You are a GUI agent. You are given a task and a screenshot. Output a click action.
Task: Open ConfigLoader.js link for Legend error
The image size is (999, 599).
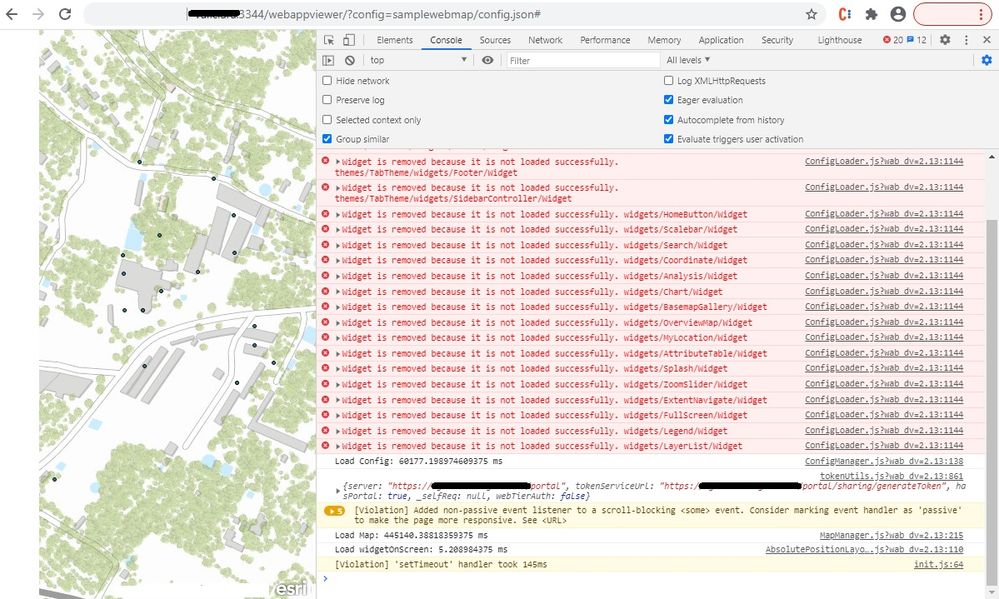coord(884,430)
